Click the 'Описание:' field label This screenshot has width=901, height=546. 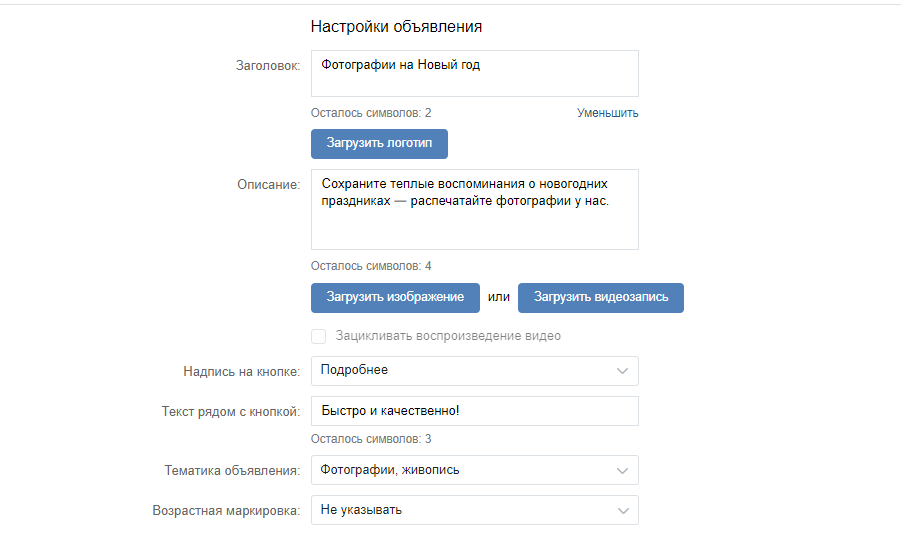(268, 185)
